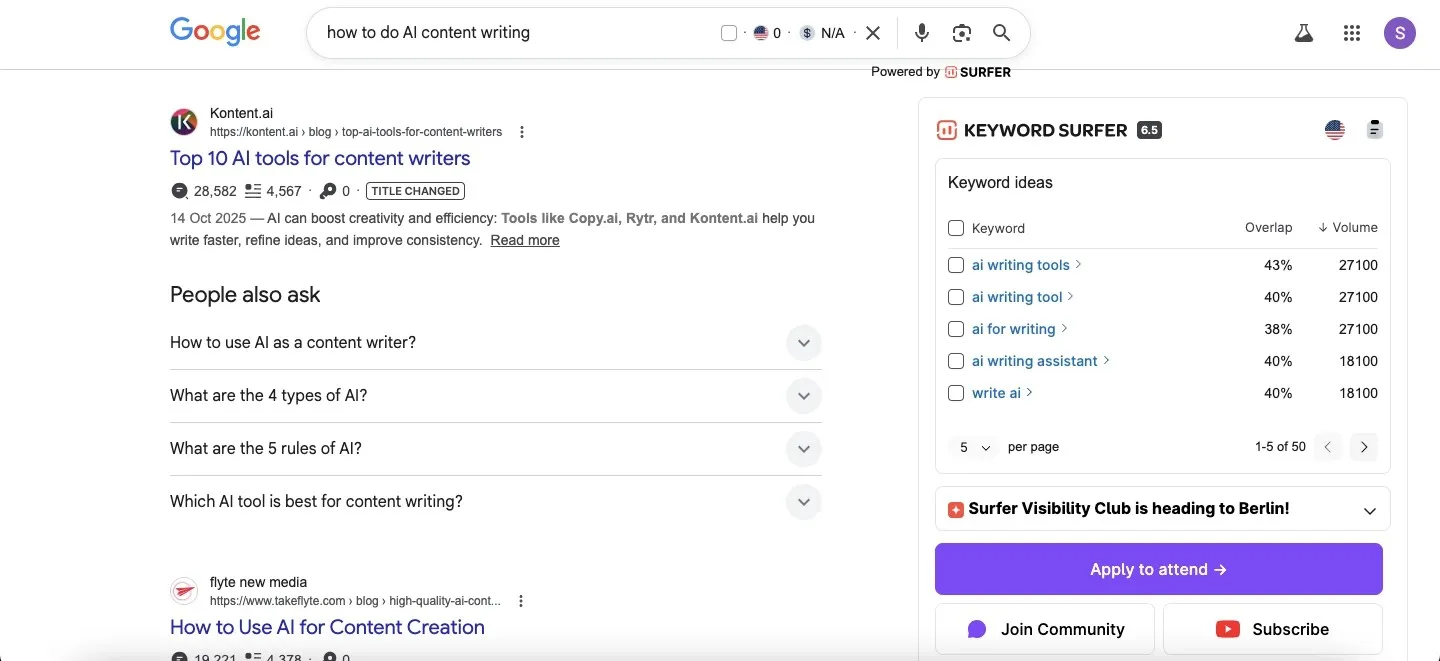This screenshot has width=1440, height=661.
Task: Check 'ai writing assistant' keyword
Action: 956,361
